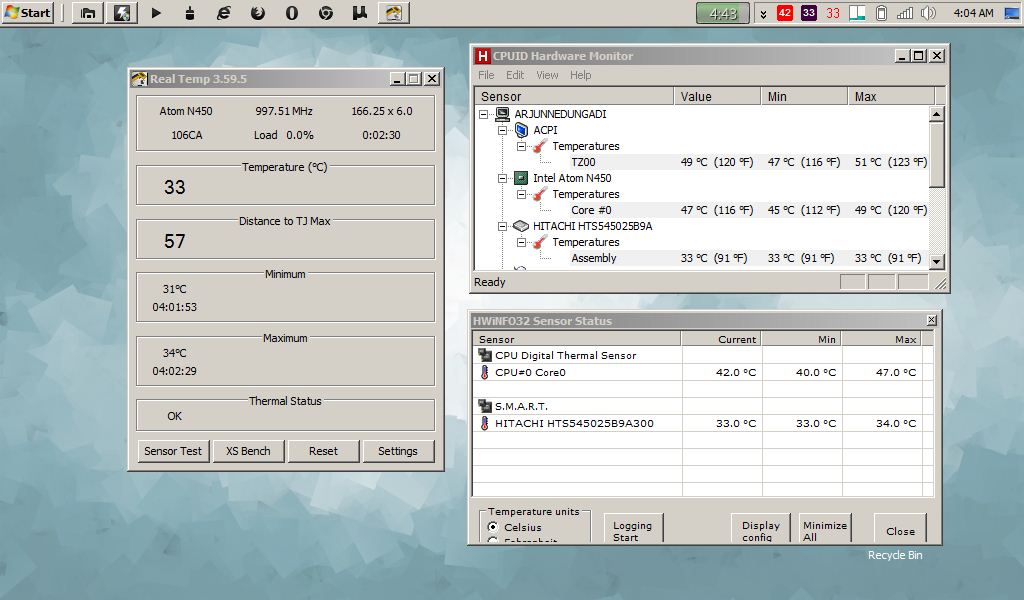This screenshot has height=600, width=1024.
Task: Open the Windows Start menu
Action: click(27, 12)
